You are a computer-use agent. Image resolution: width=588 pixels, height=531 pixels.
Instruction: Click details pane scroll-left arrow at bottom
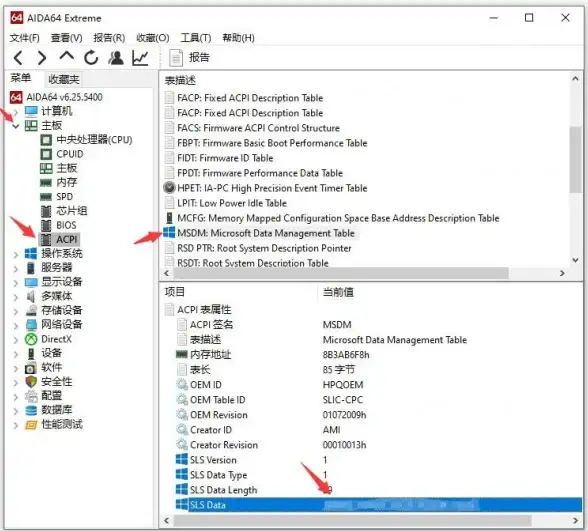point(167,520)
